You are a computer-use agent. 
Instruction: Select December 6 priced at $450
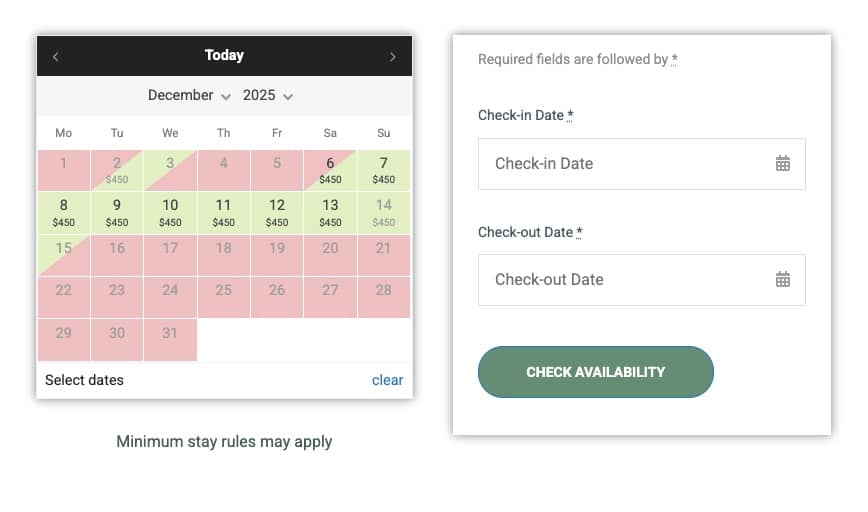tap(330, 170)
